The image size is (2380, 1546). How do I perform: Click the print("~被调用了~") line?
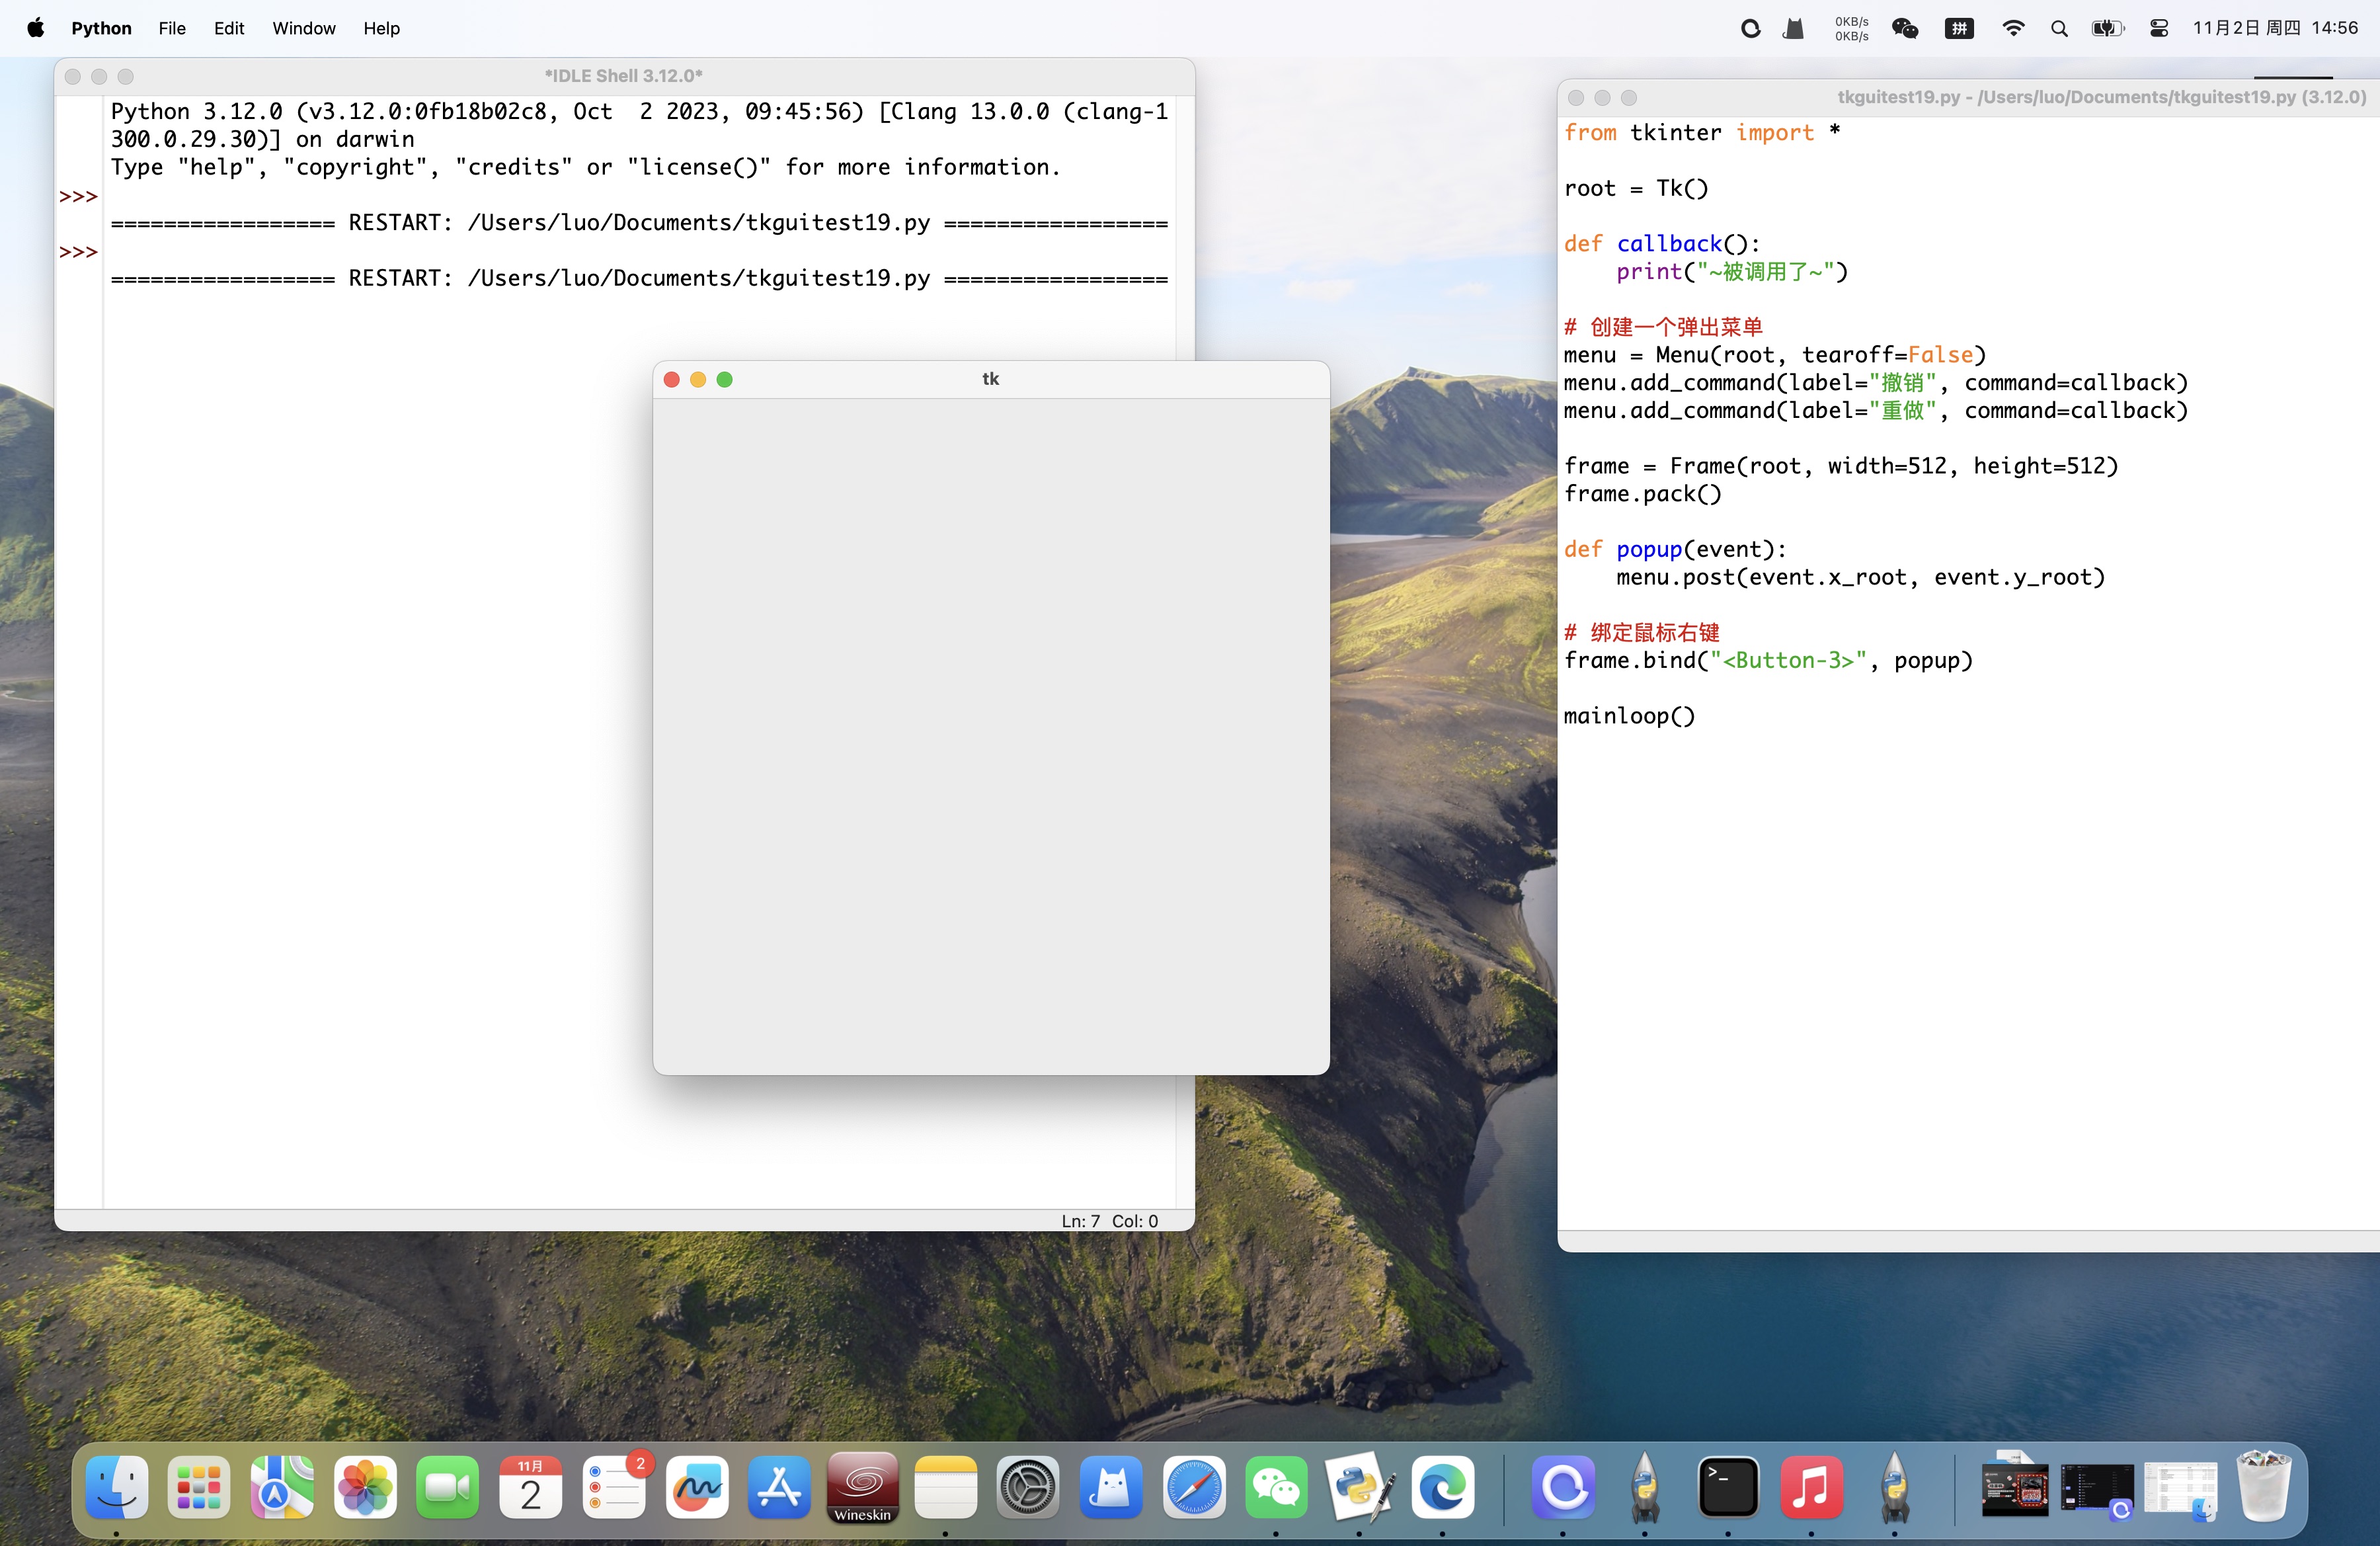1732,272
